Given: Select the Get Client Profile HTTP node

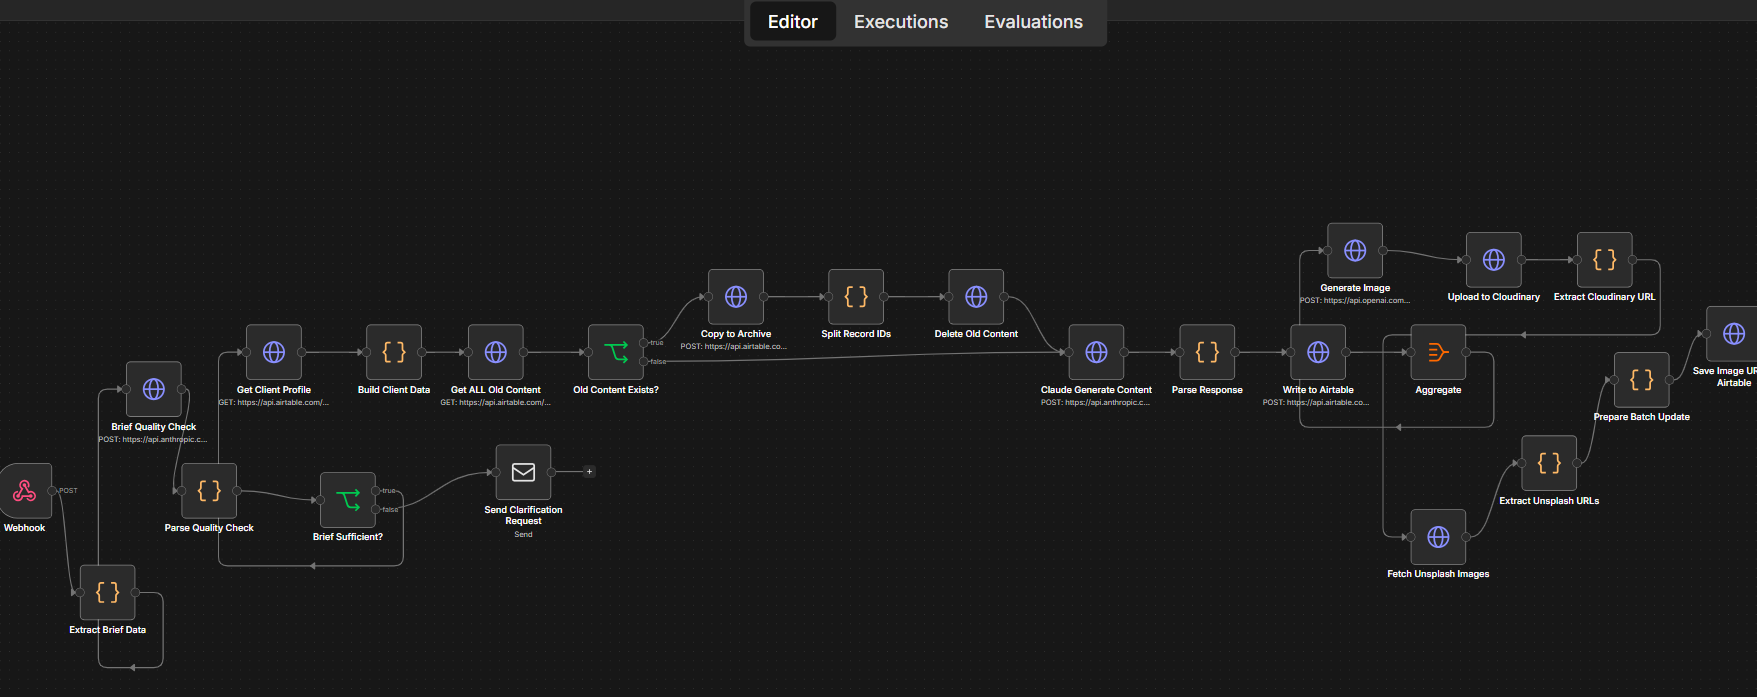Looking at the screenshot, I should coord(274,352).
